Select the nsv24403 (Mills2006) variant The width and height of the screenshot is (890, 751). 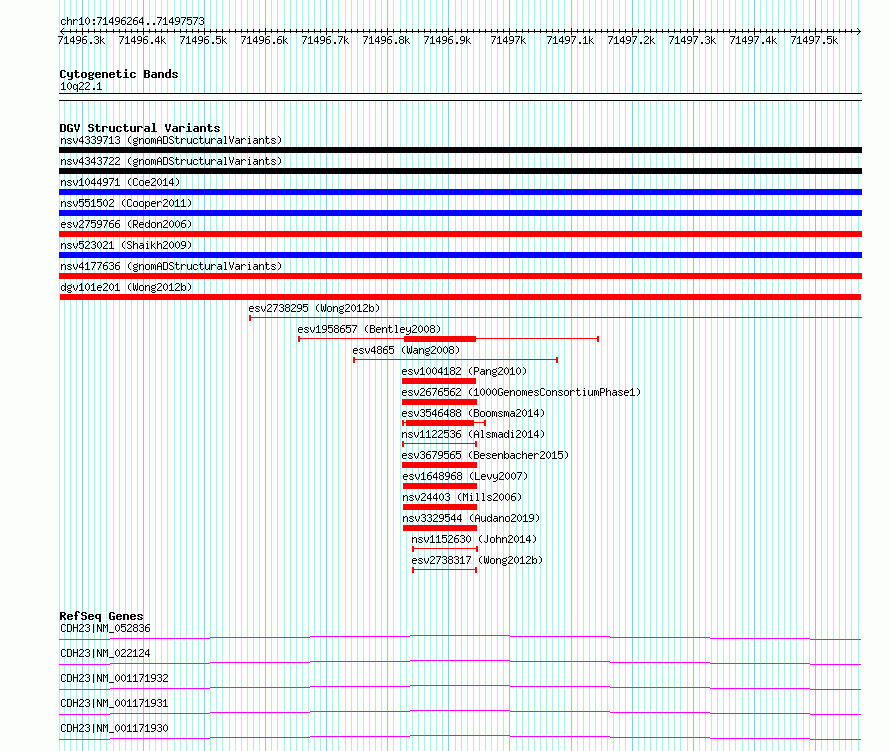[462, 497]
